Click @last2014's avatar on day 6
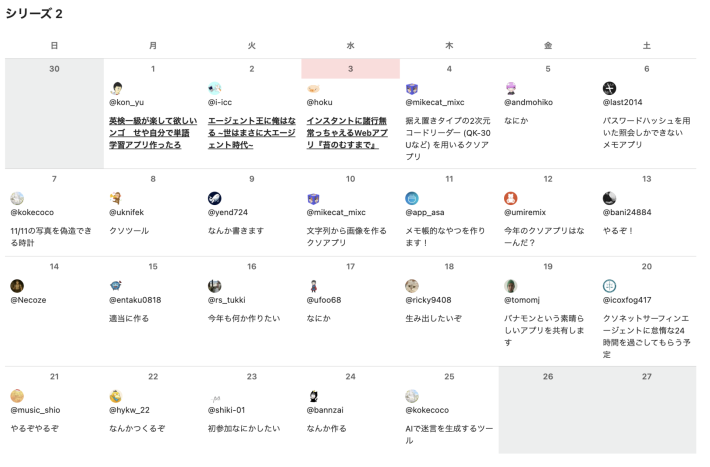The image size is (710, 467). (609, 88)
